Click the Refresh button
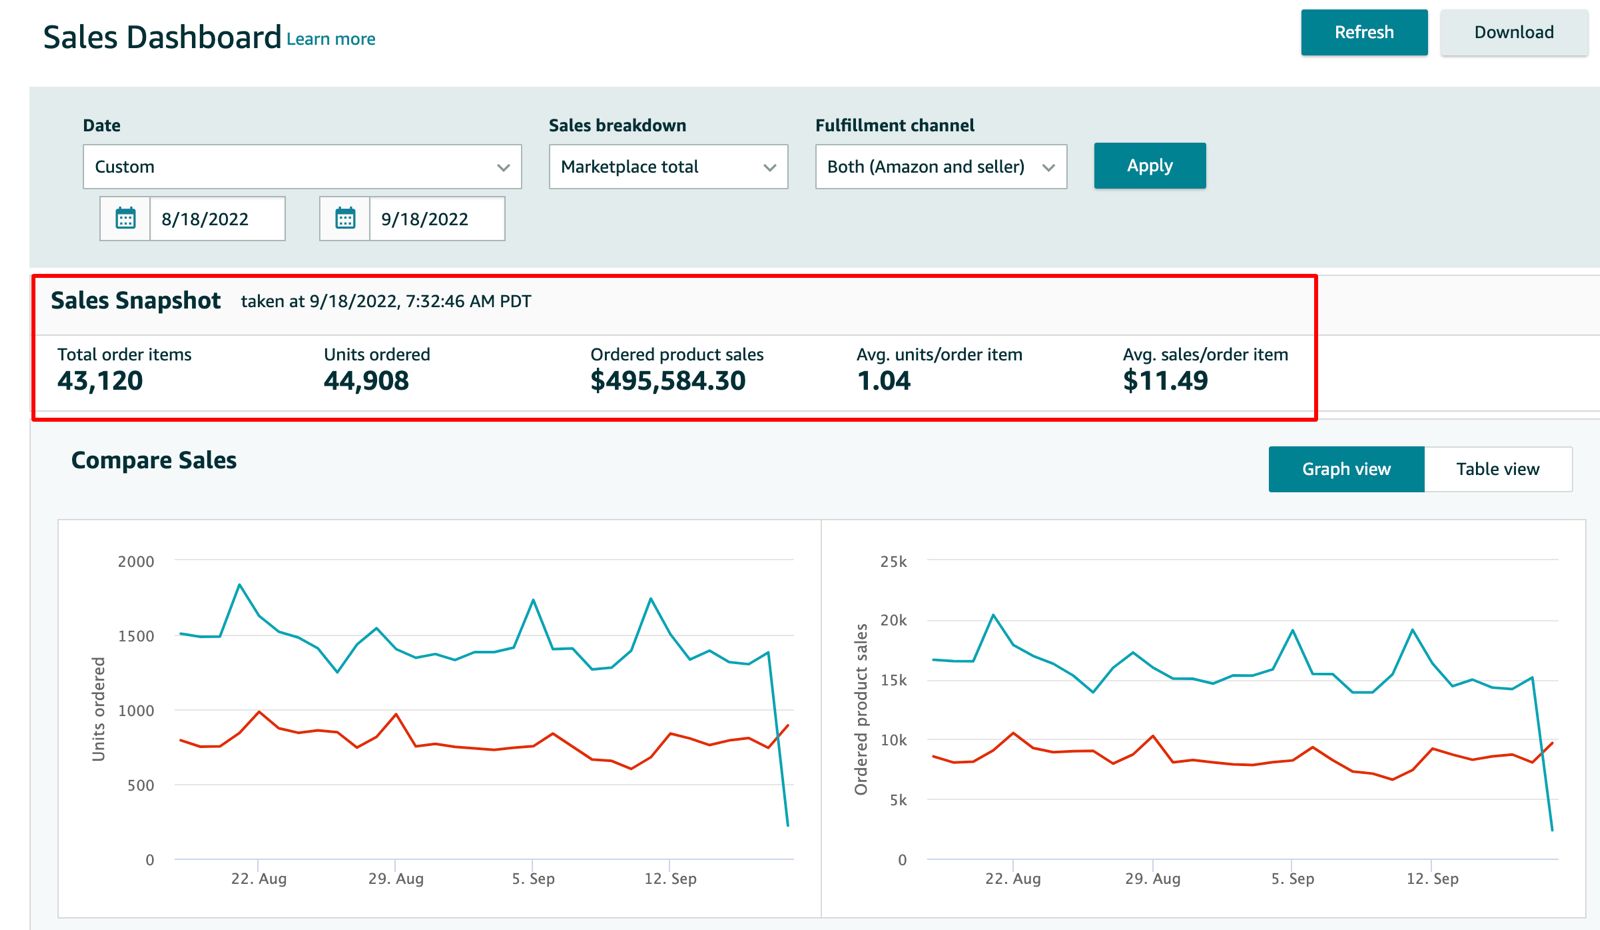This screenshot has height=930, width=1600. 1364,32
